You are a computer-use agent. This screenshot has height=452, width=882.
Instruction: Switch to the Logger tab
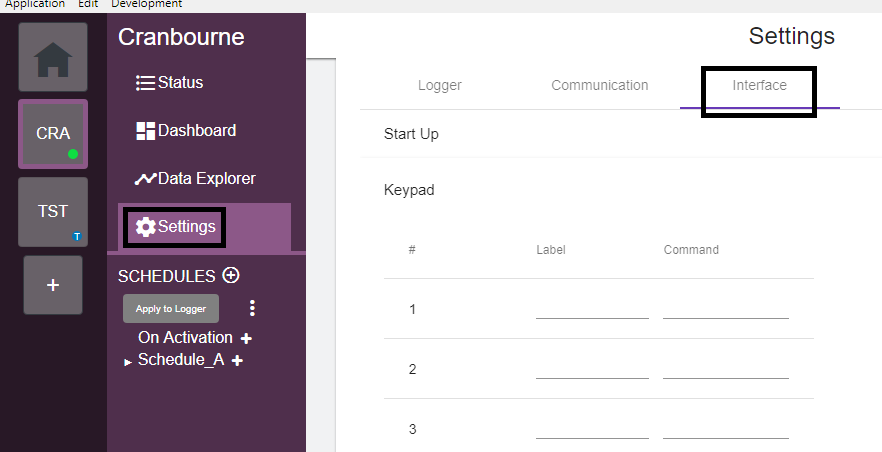click(439, 85)
